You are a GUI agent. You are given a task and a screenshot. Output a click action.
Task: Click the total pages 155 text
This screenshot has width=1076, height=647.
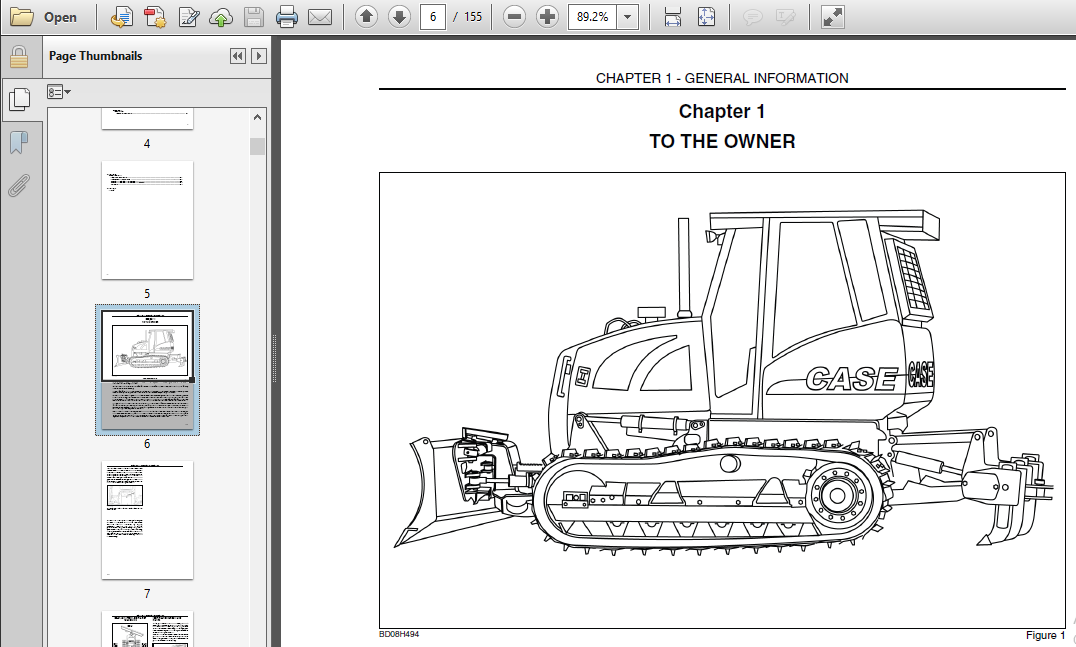473,17
